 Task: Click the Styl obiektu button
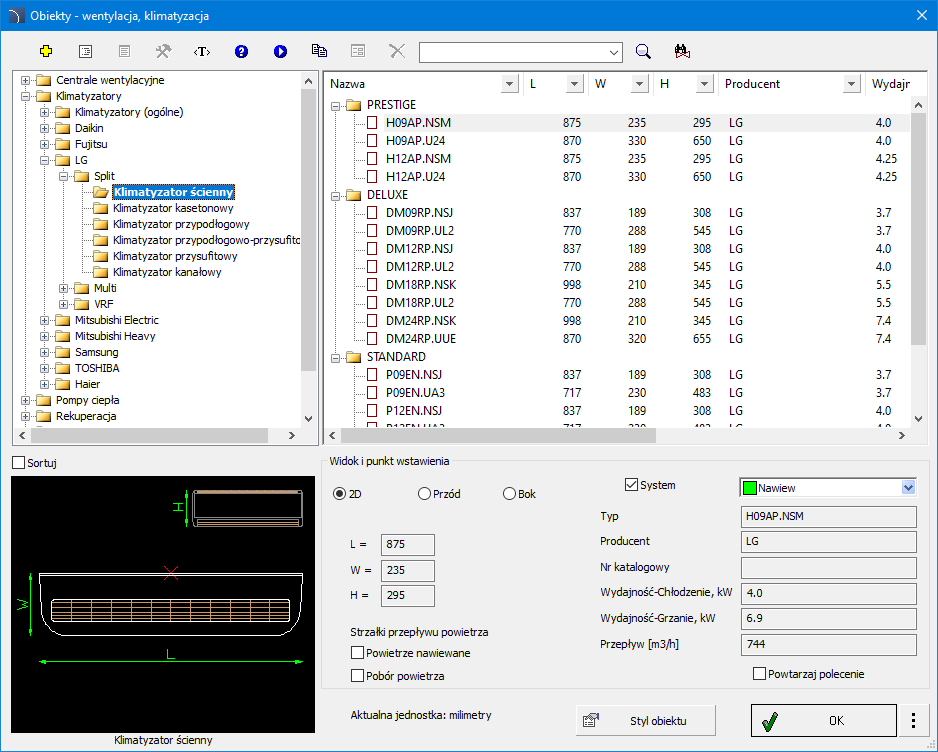646,720
